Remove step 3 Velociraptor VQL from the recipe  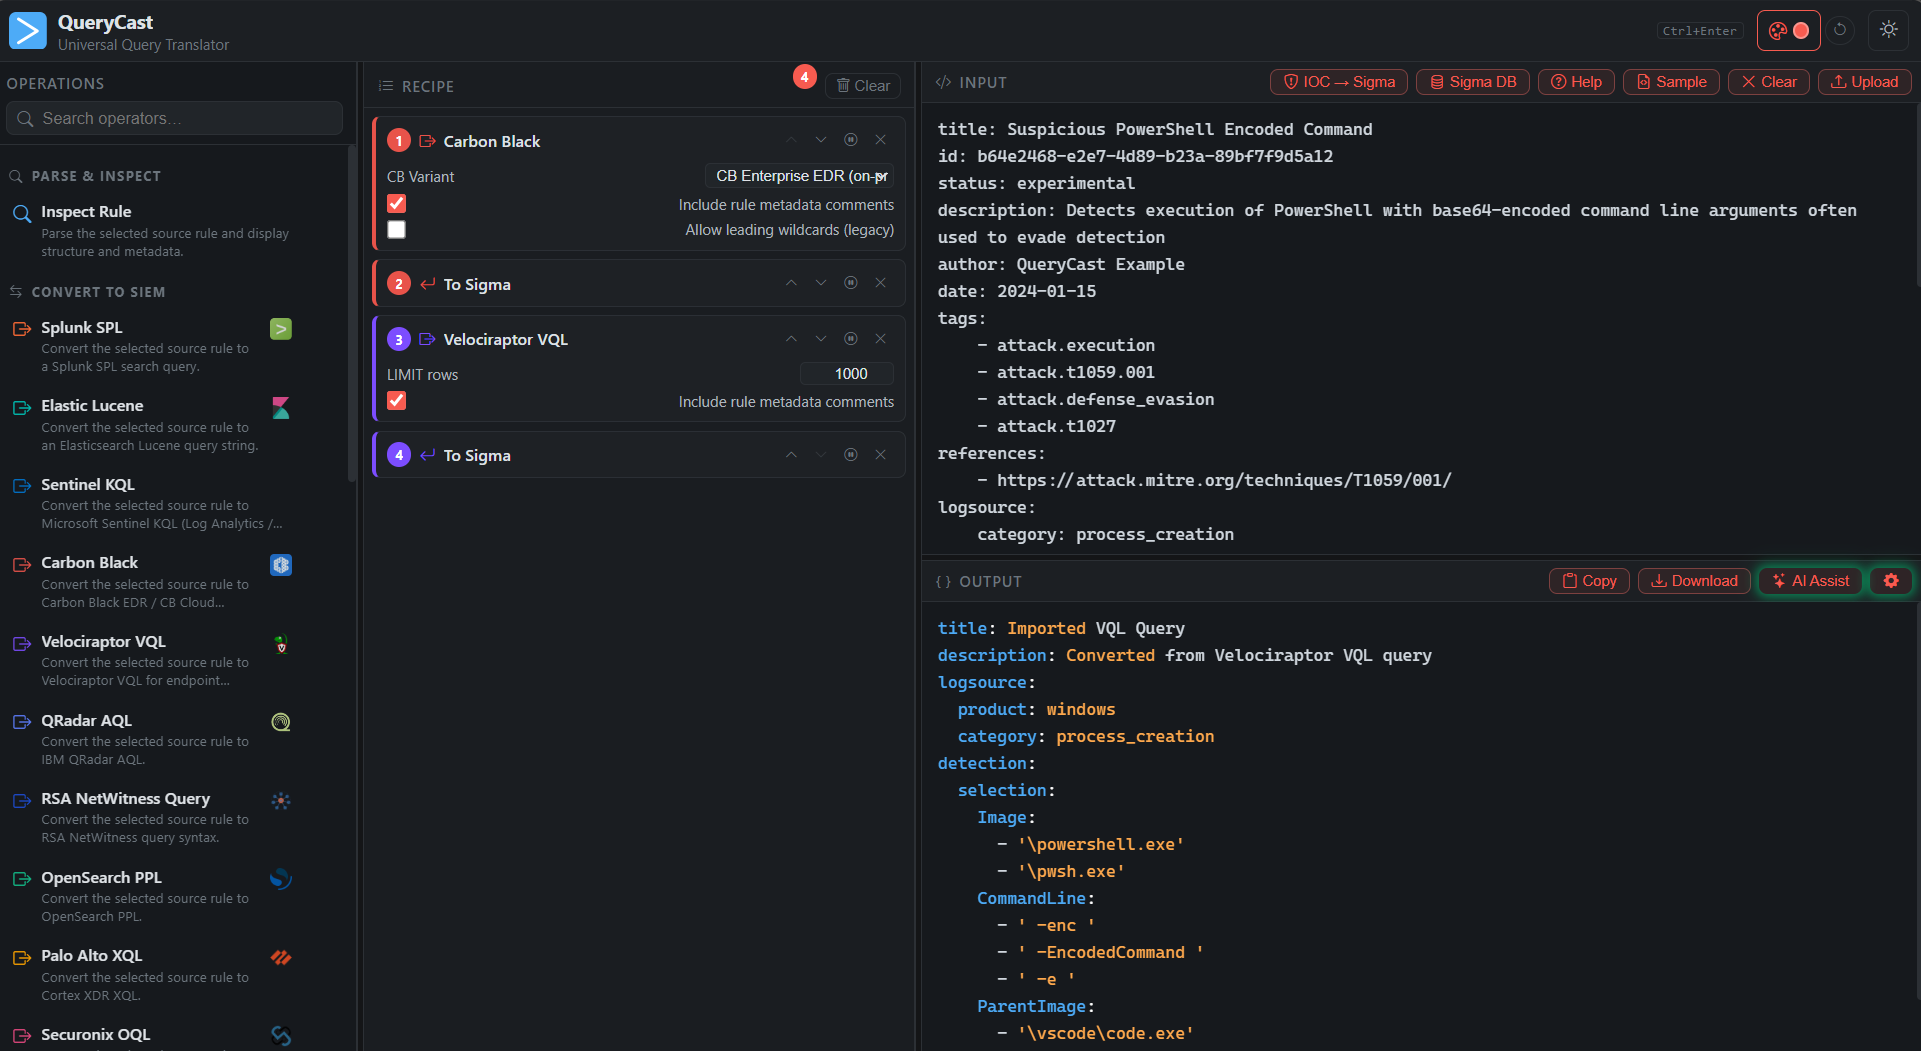[x=881, y=339]
